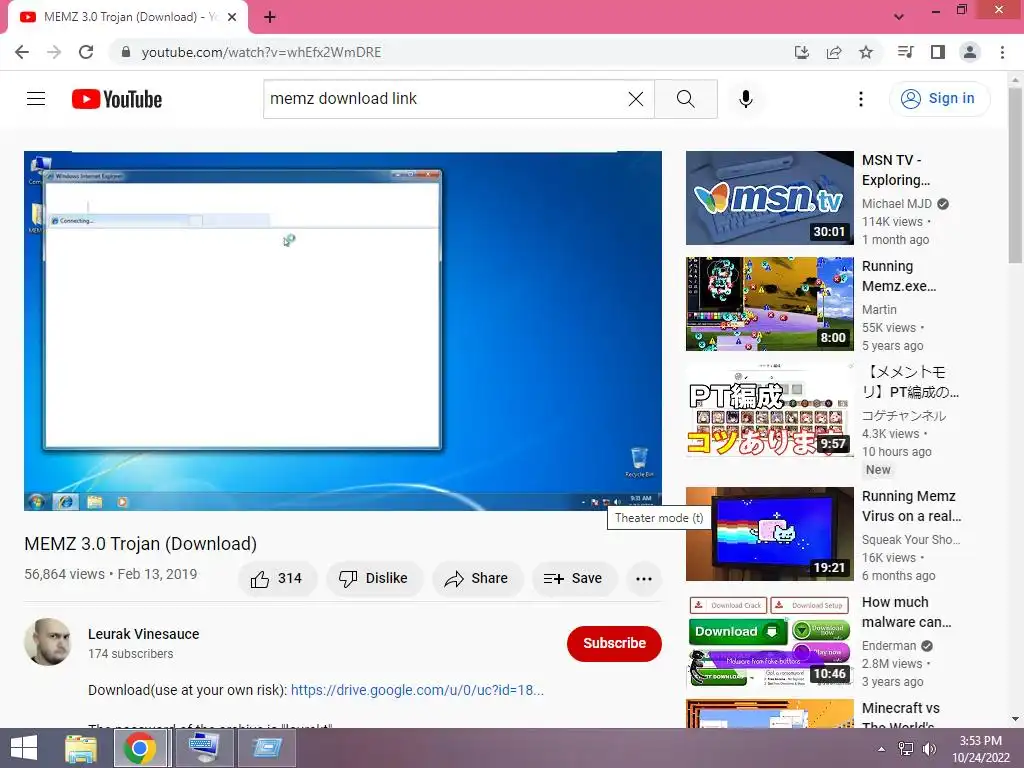
Task: Click the Sign in button
Action: pyautogui.click(x=940, y=99)
